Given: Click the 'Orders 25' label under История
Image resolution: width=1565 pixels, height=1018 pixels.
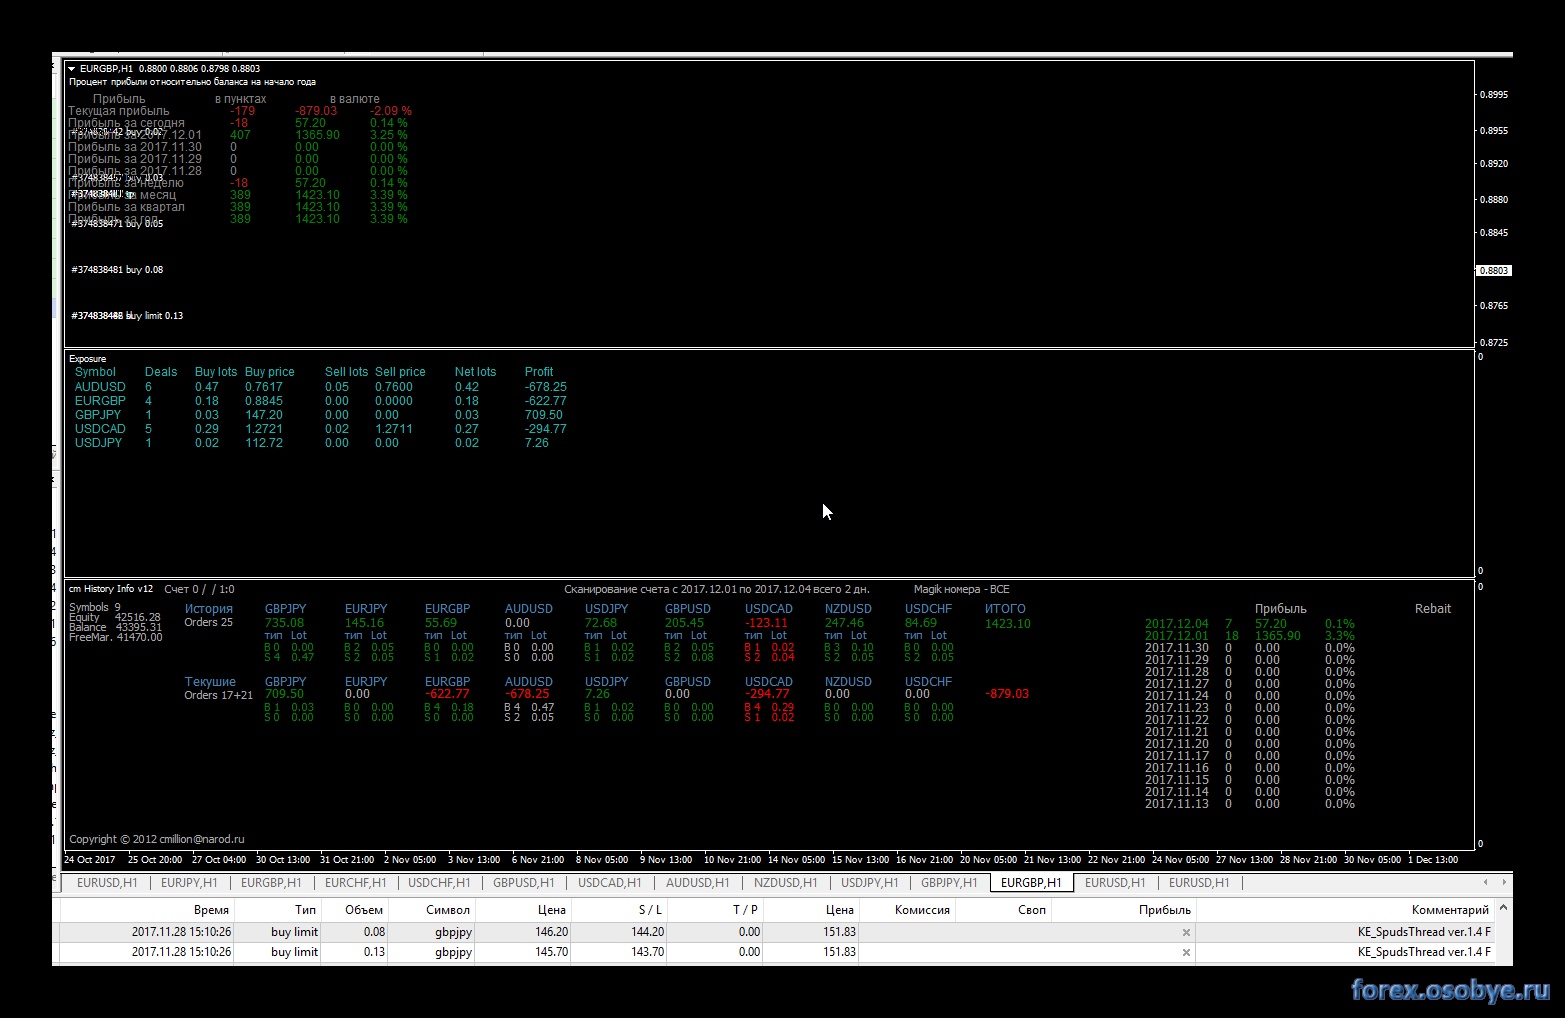Looking at the screenshot, I should tap(209, 622).
